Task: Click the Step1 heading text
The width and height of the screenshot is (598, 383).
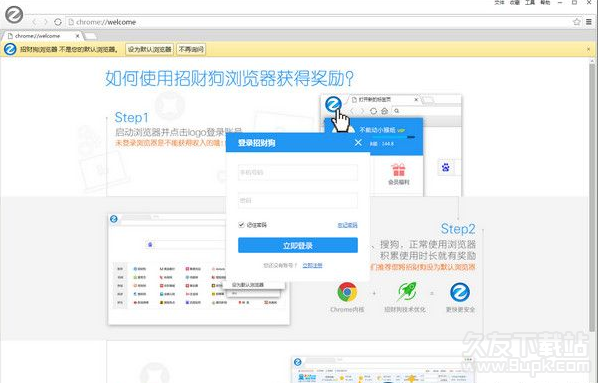Action: [x=131, y=117]
